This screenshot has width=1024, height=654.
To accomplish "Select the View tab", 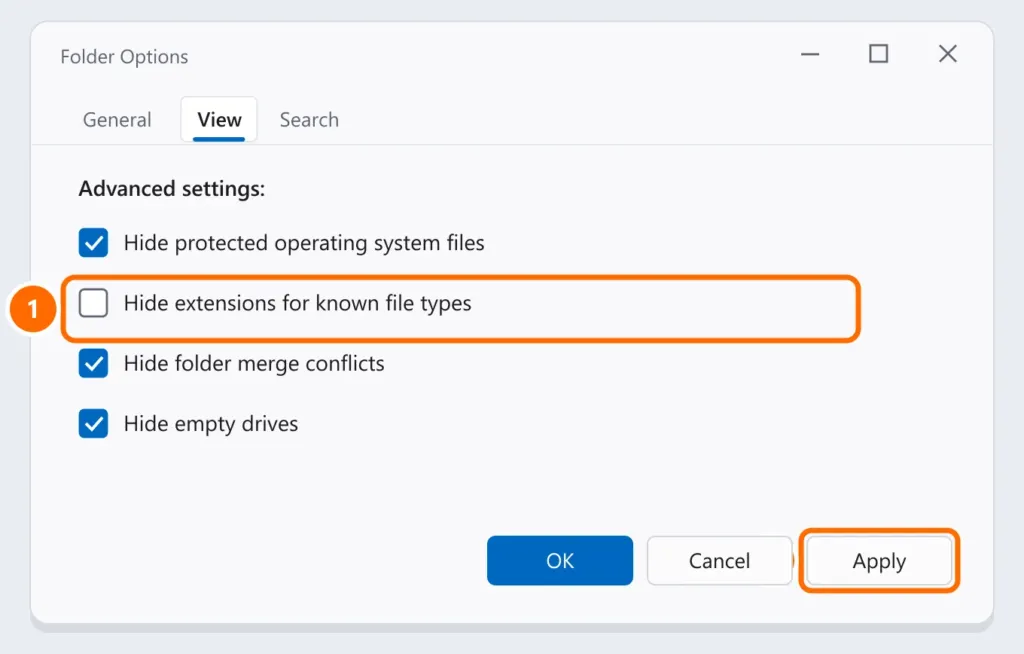I will tap(219, 120).
